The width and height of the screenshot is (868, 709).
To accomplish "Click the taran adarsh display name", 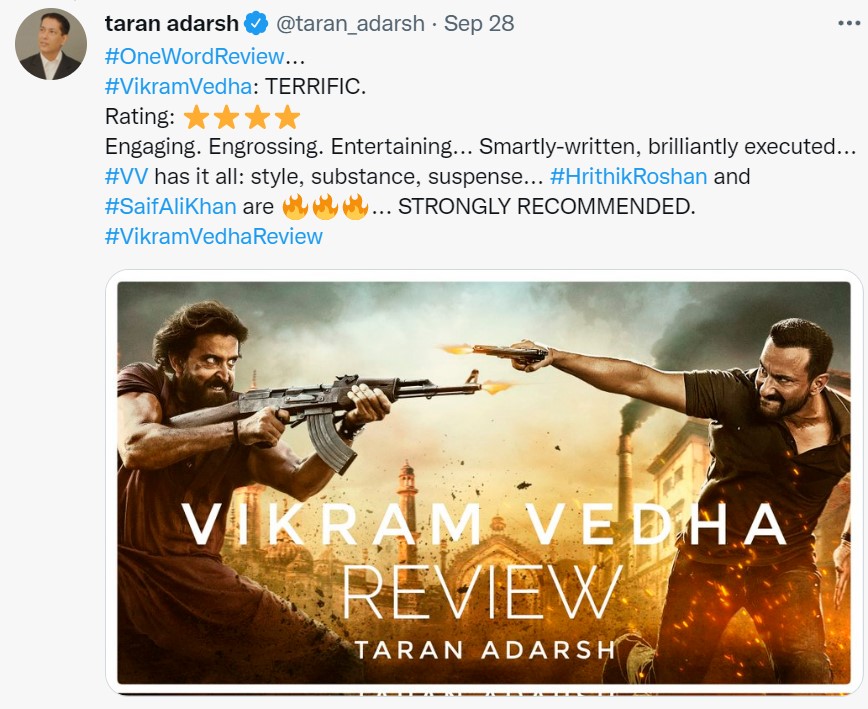I will [x=172, y=24].
